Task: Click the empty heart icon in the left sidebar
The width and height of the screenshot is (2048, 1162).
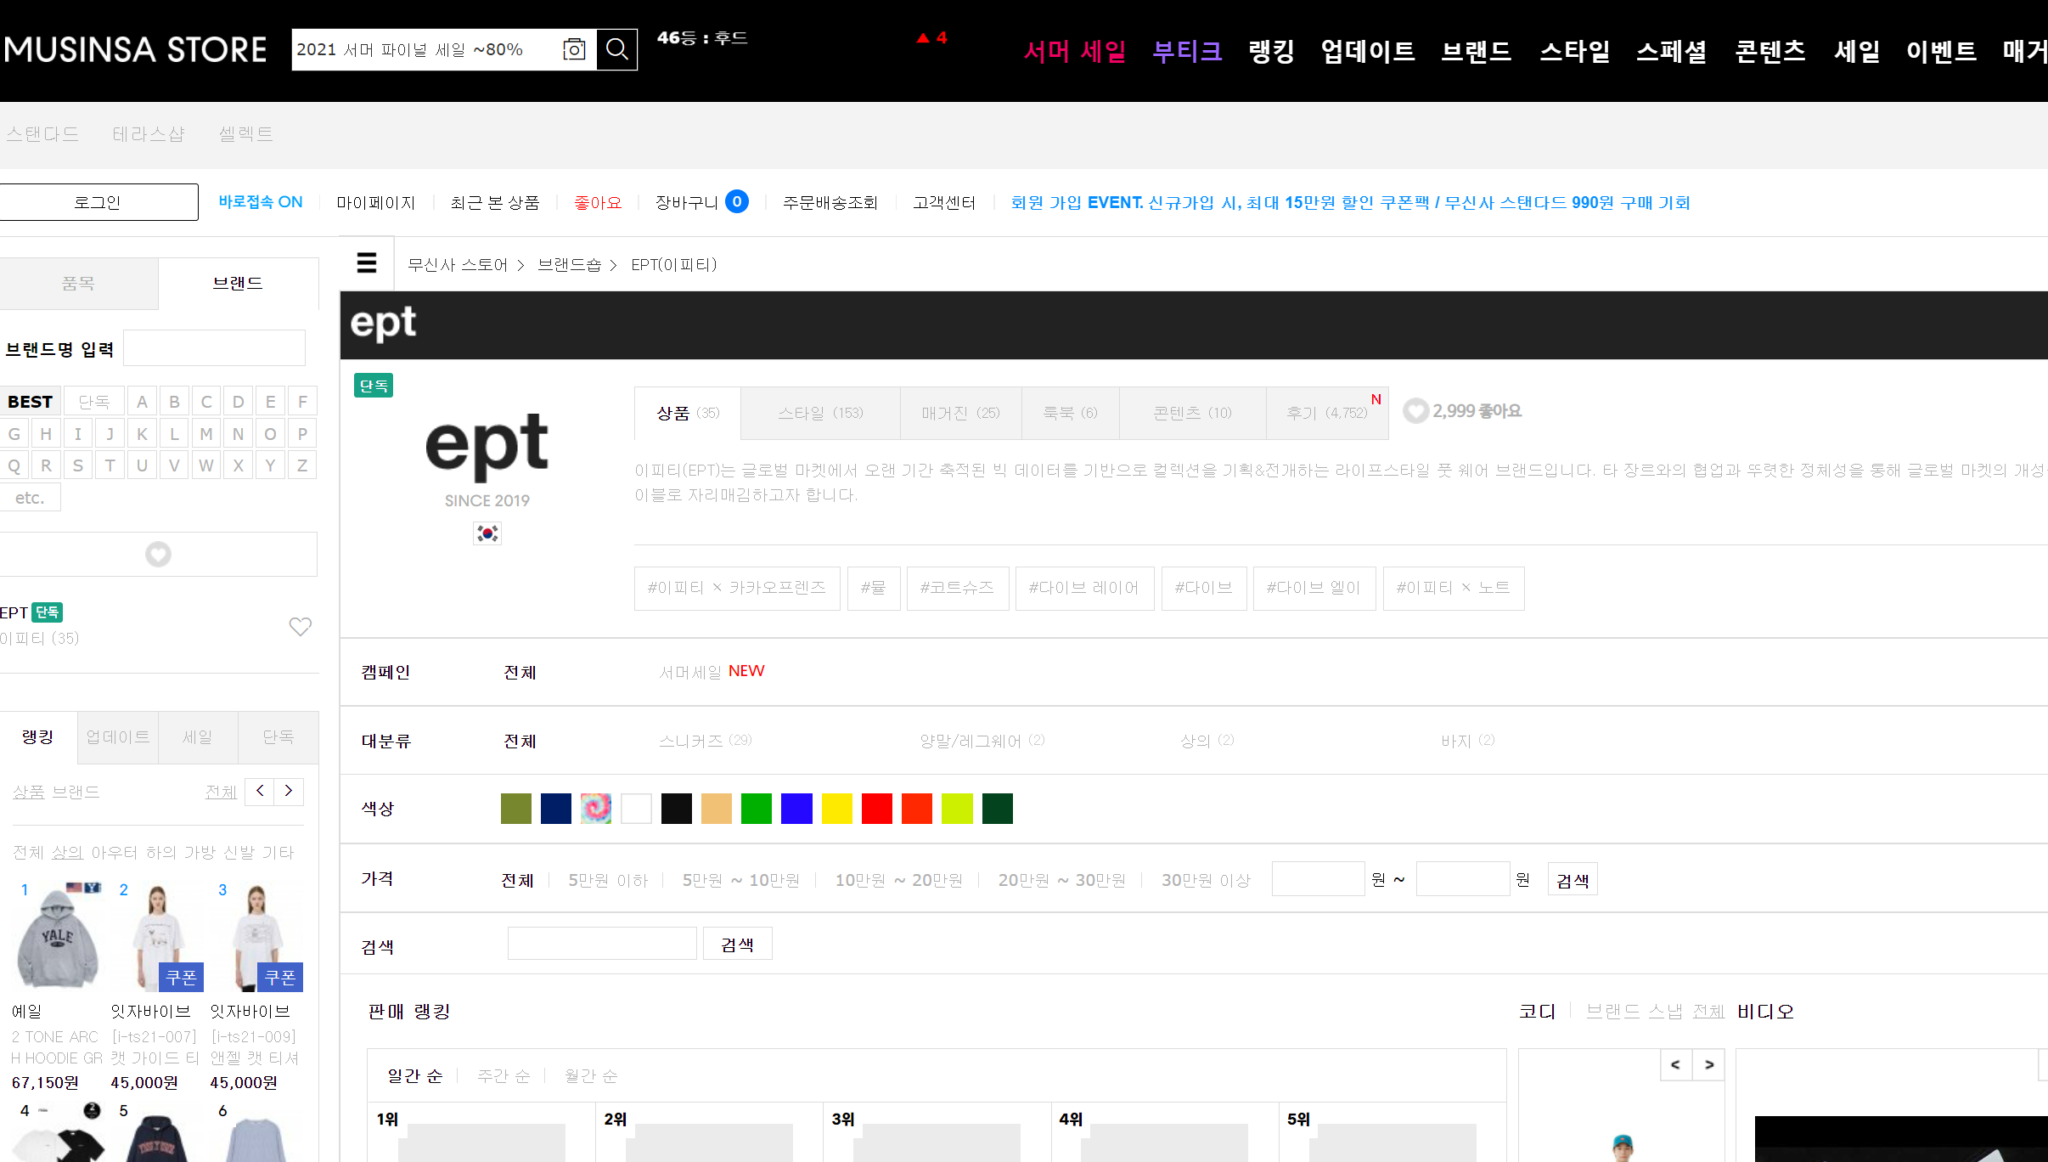Action: click(x=300, y=627)
